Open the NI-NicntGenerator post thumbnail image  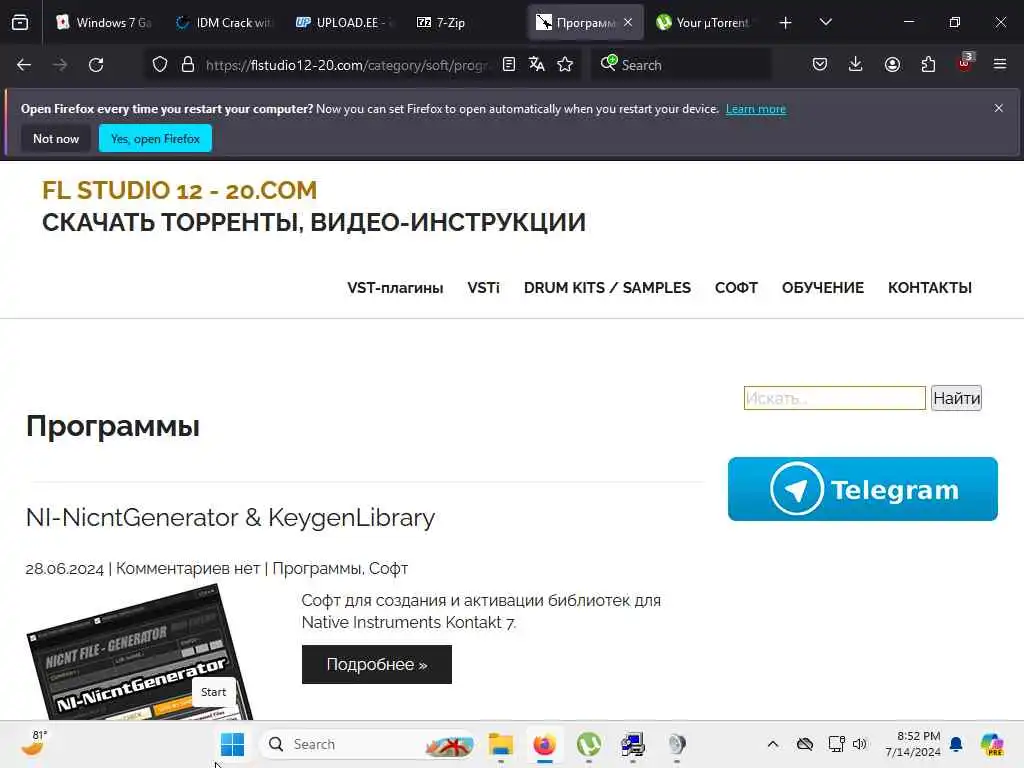click(140, 653)
